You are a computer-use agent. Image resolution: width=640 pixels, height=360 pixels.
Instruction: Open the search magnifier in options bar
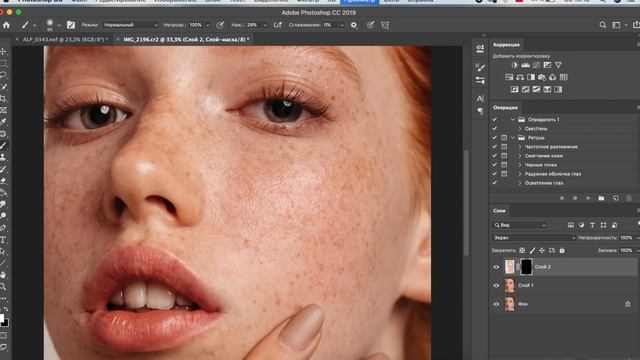tap(602, 25)
